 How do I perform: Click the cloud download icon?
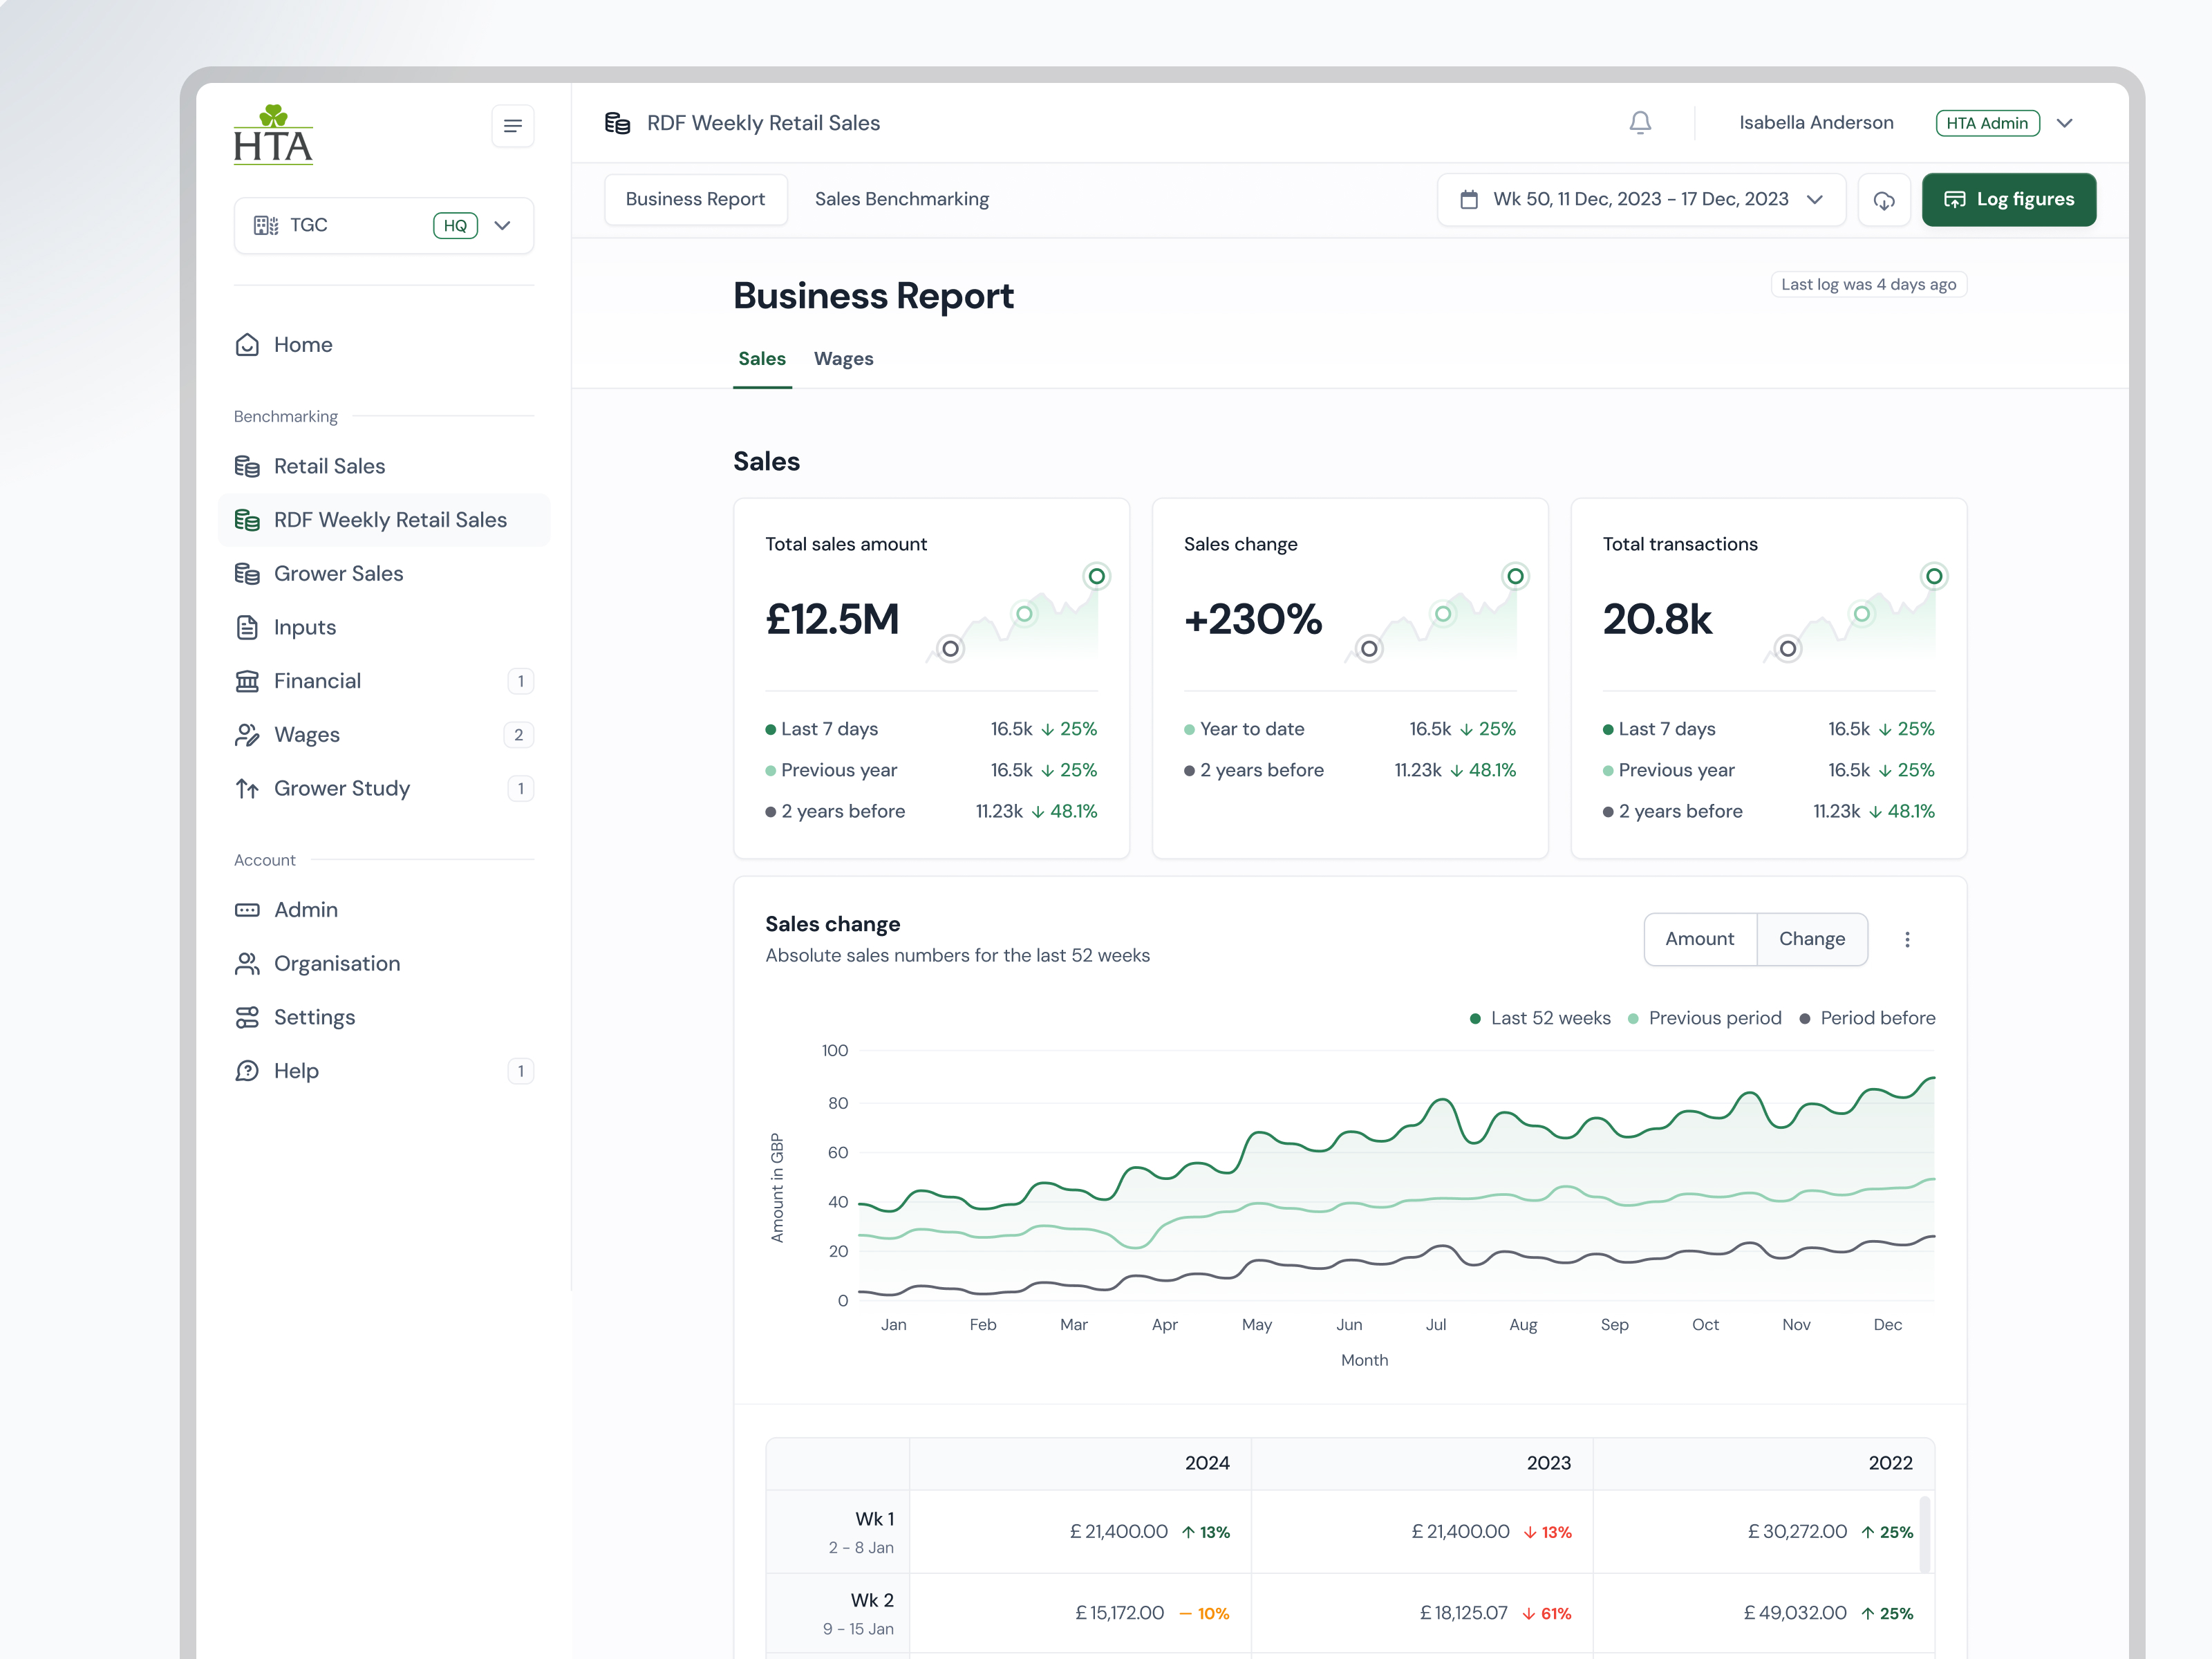pos(1884,200)
